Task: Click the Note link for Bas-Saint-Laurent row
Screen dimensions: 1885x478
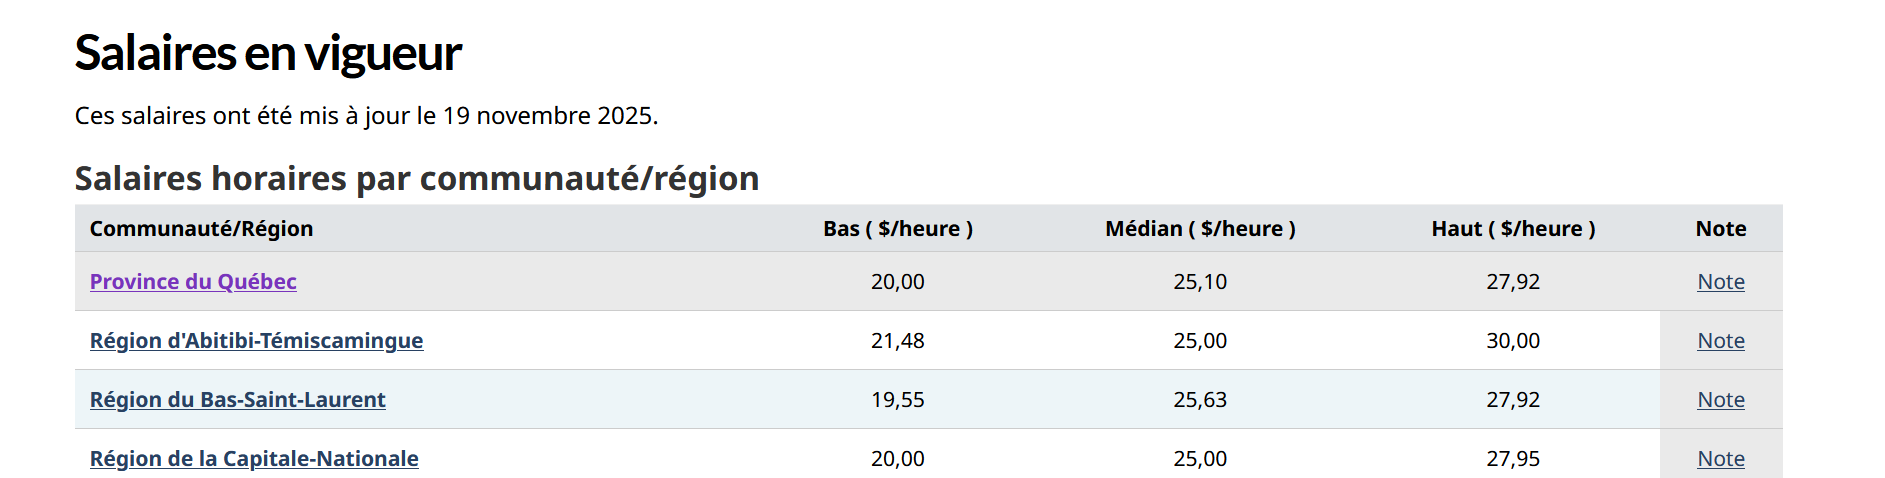Action: tap(1721, 400)
